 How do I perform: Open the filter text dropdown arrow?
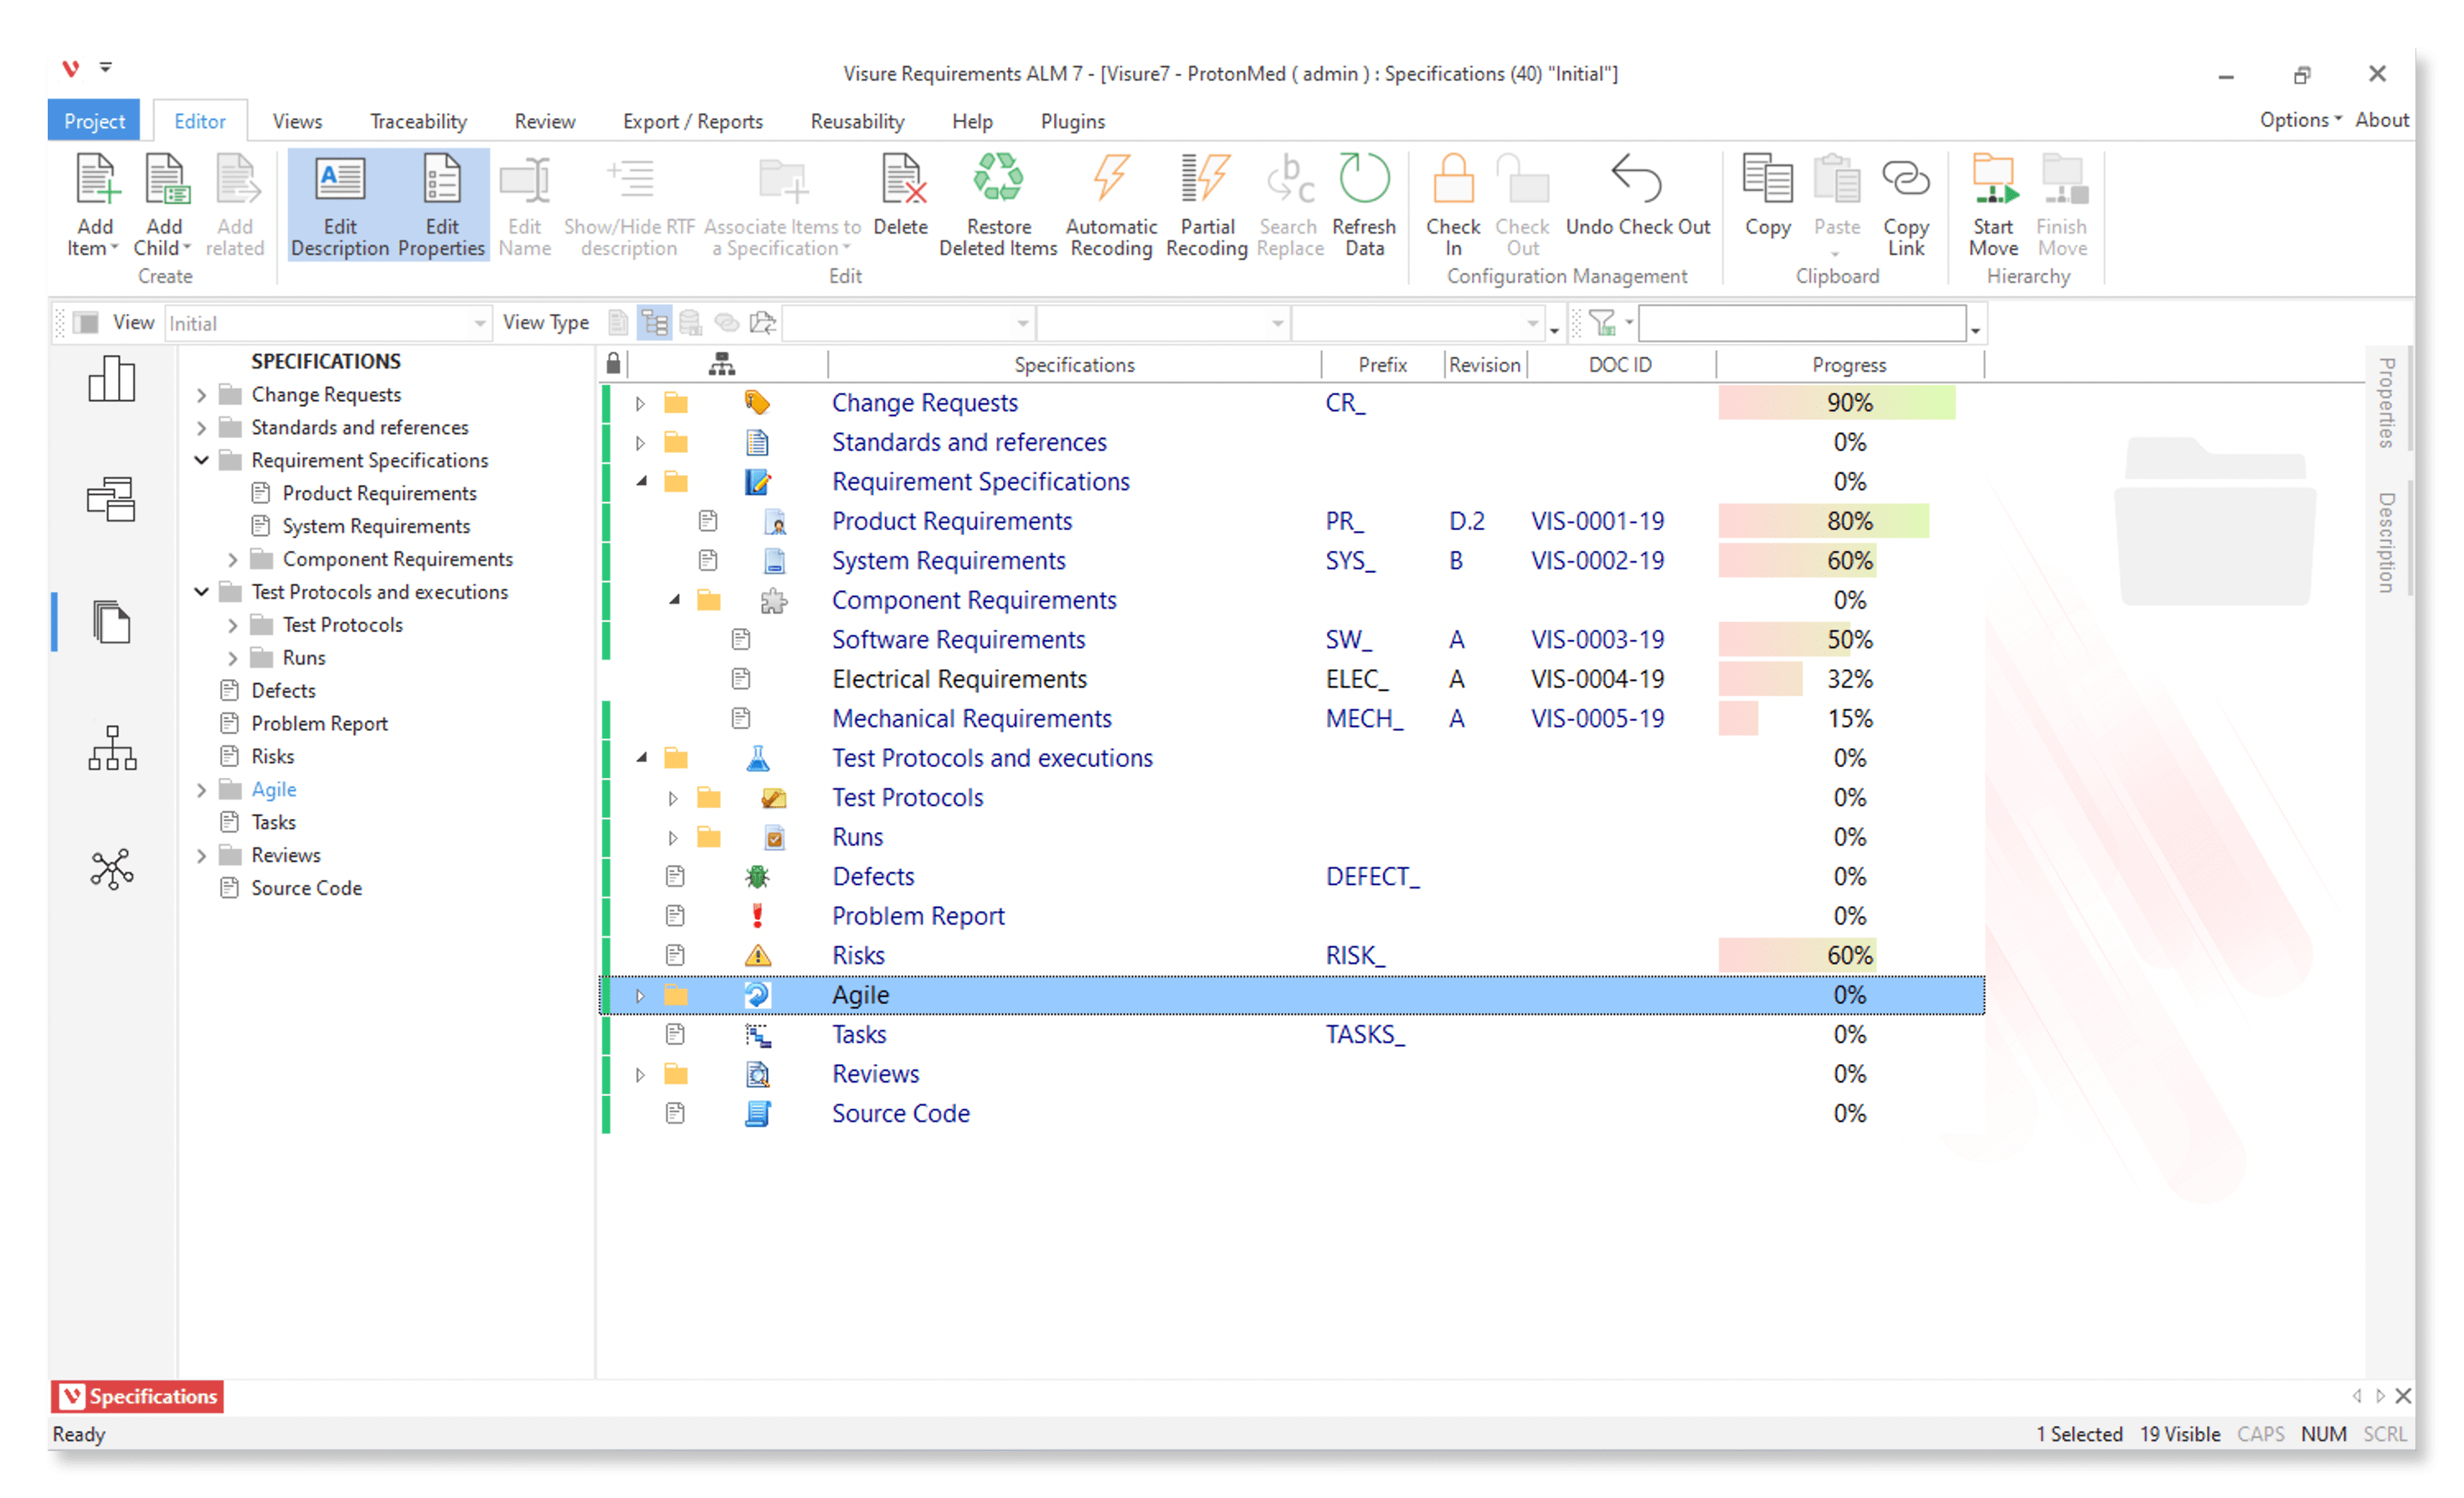tap(1975, 330)
